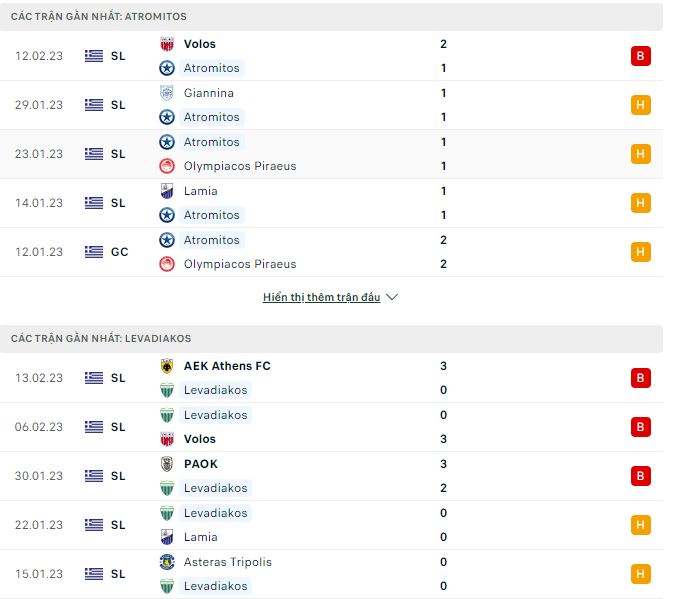This screenshot has height=599, width=675.
Task: Select the 'Các trận gần nhất: Atromitos' header
Action: click(99, 17)
